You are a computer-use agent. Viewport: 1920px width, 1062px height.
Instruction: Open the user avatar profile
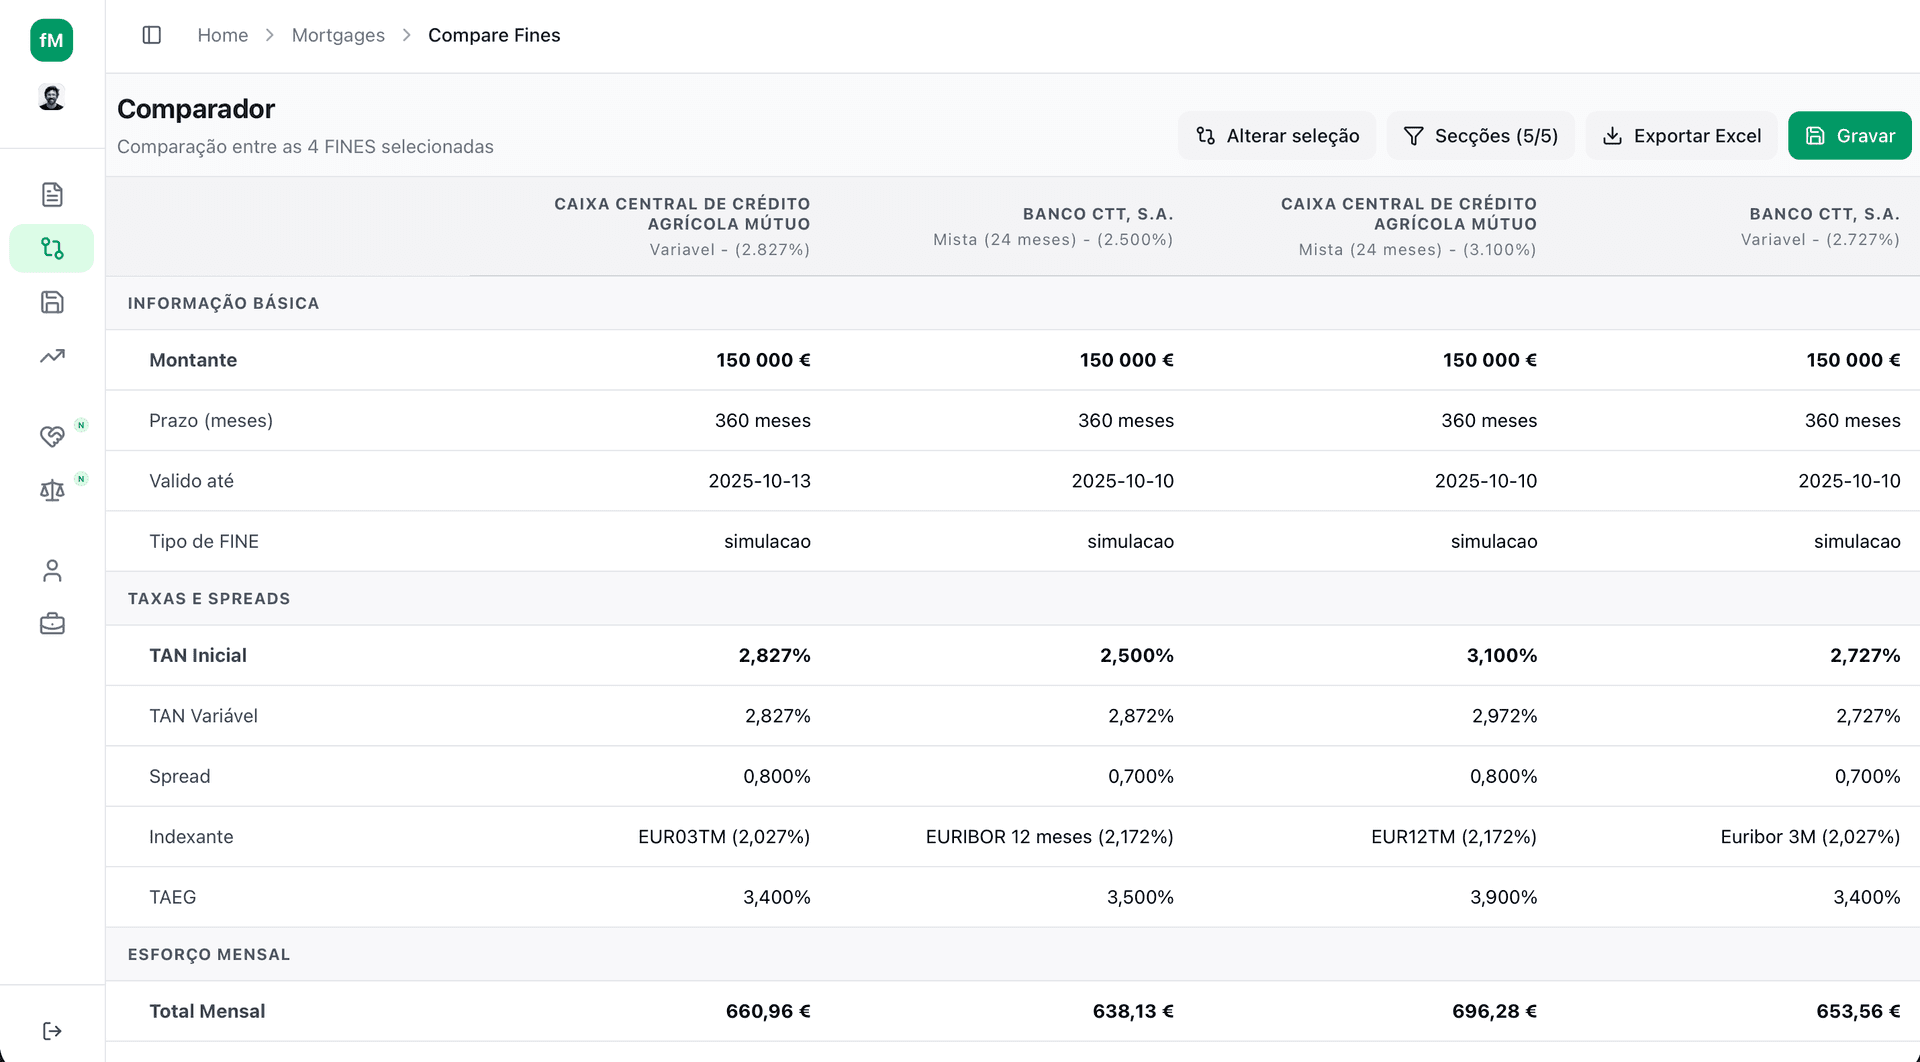click(51, 98)
